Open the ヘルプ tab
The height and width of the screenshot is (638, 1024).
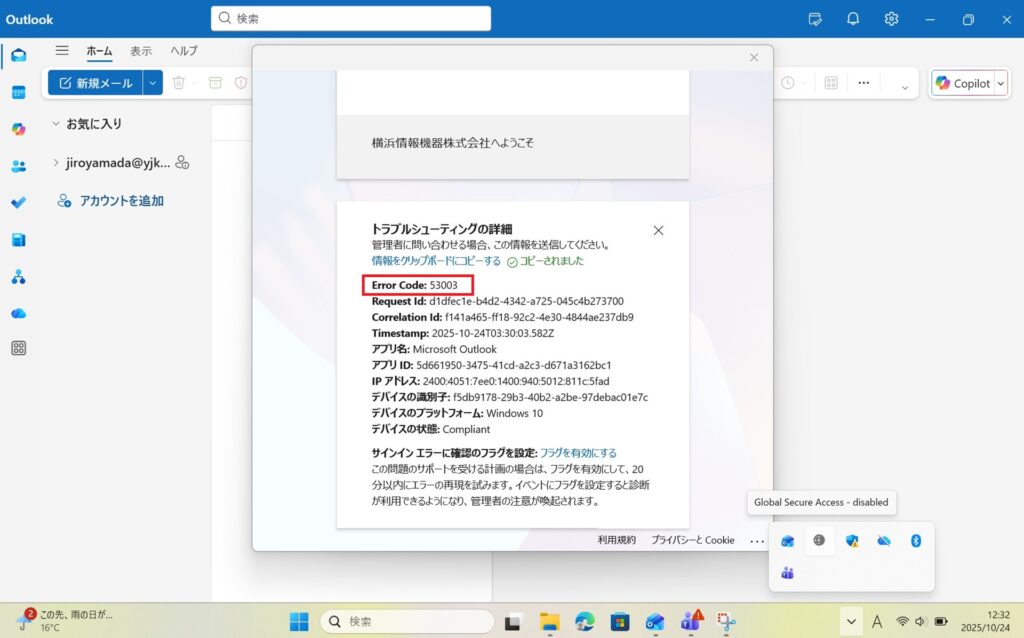pyautogui.click(x=183, y=51)
